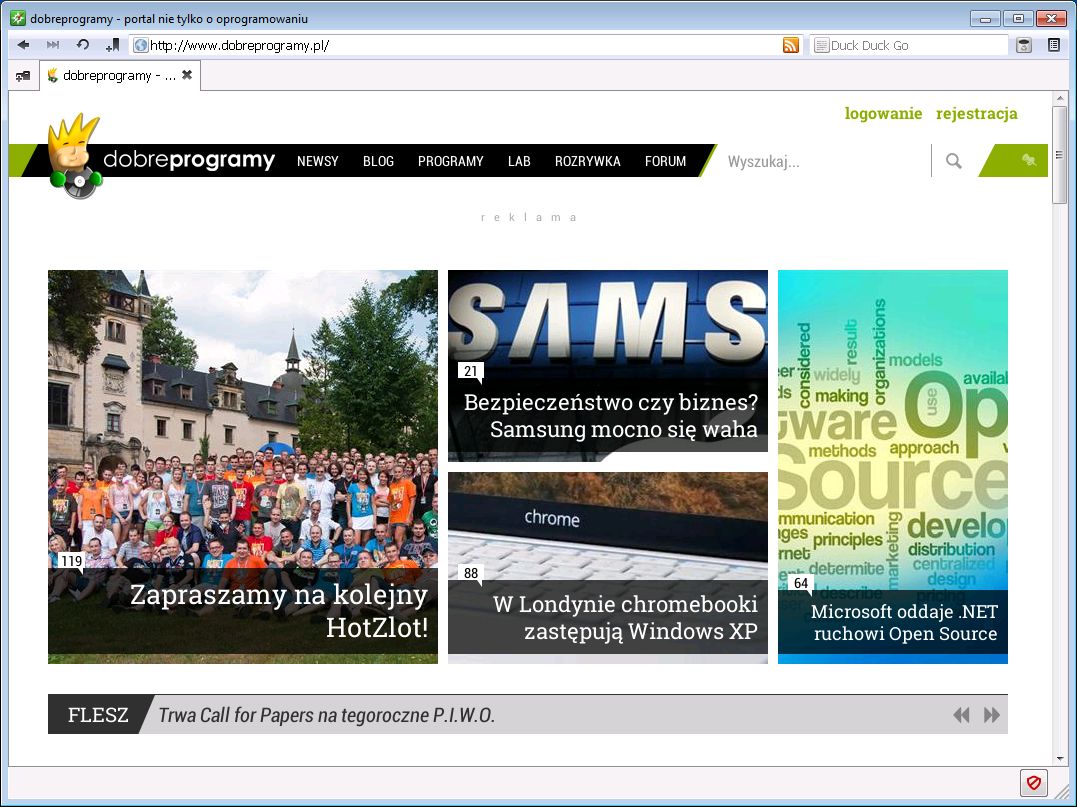This screenshot has height=807, width=1077.
Task: Click the logowanie link
Action: (x=883, y=113)
